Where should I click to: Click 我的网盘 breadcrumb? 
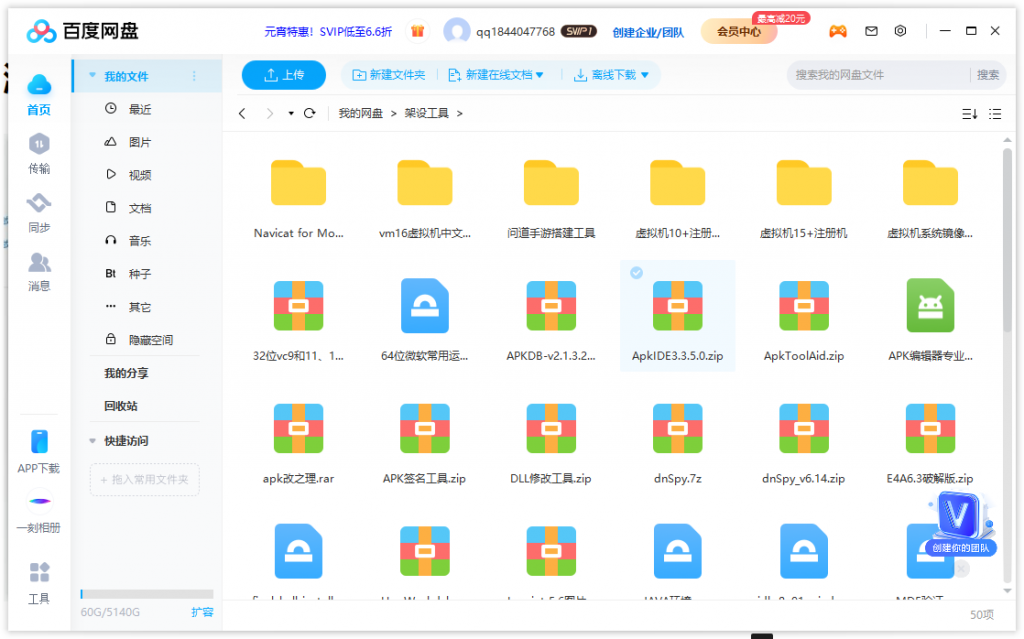coord(360,114)
